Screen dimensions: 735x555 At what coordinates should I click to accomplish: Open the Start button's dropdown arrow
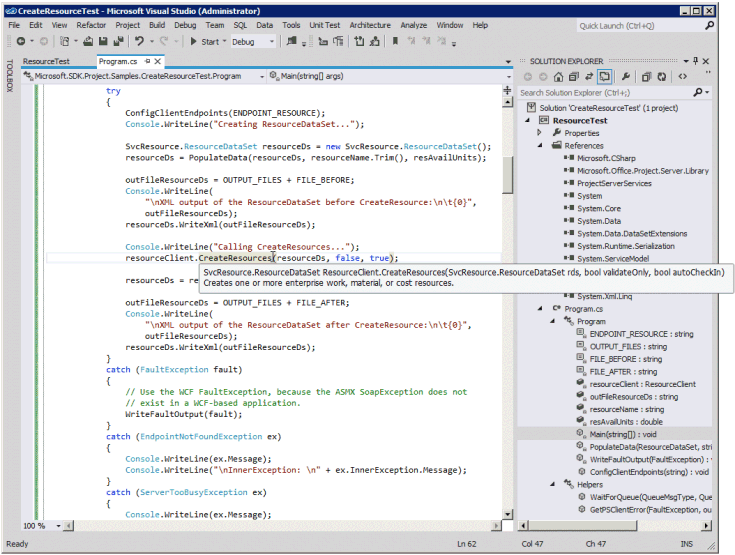pos(224,41)
